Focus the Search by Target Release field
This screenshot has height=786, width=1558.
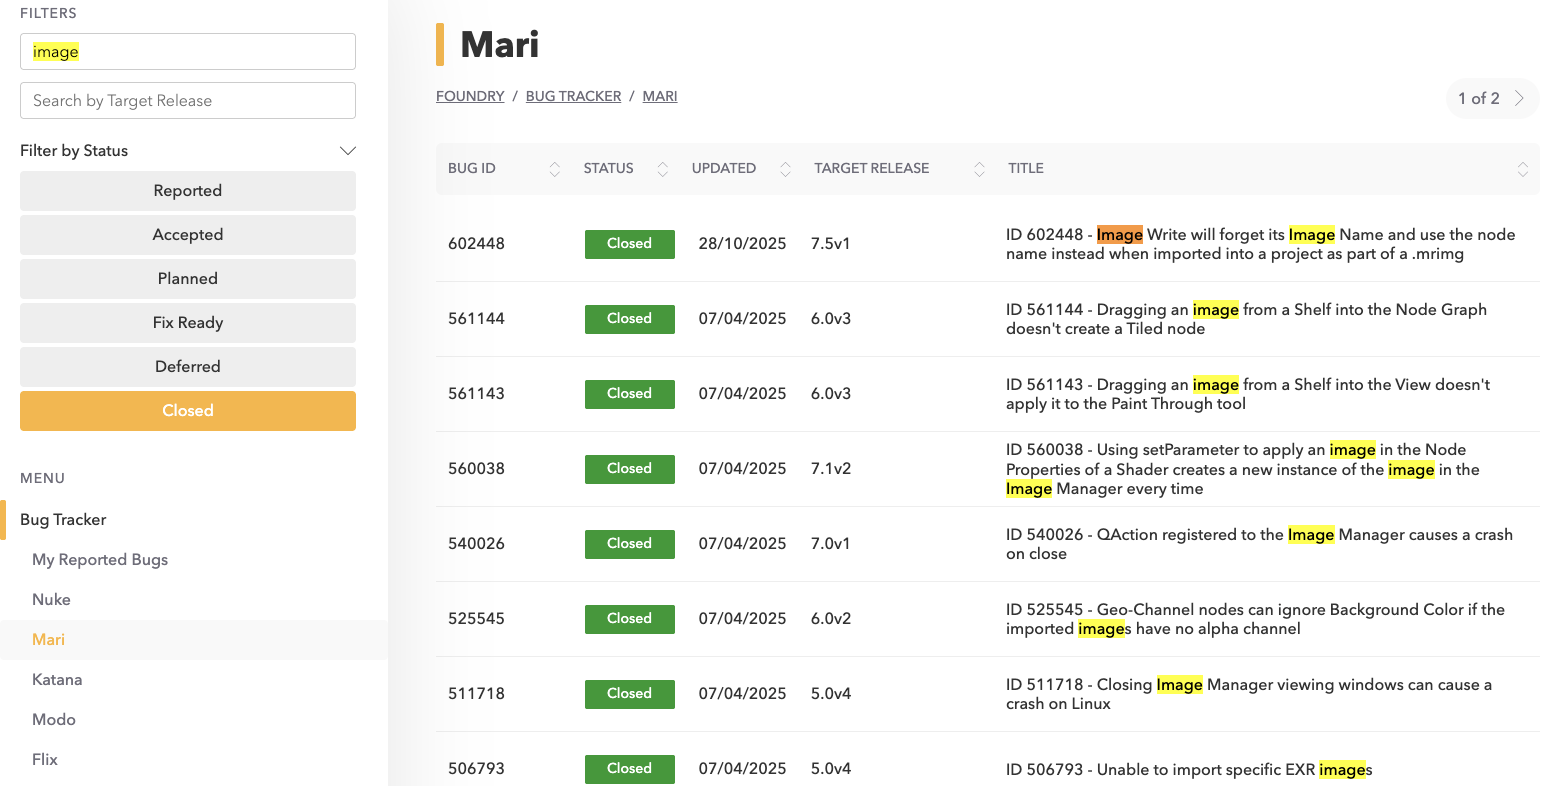[x=188, y=101]
